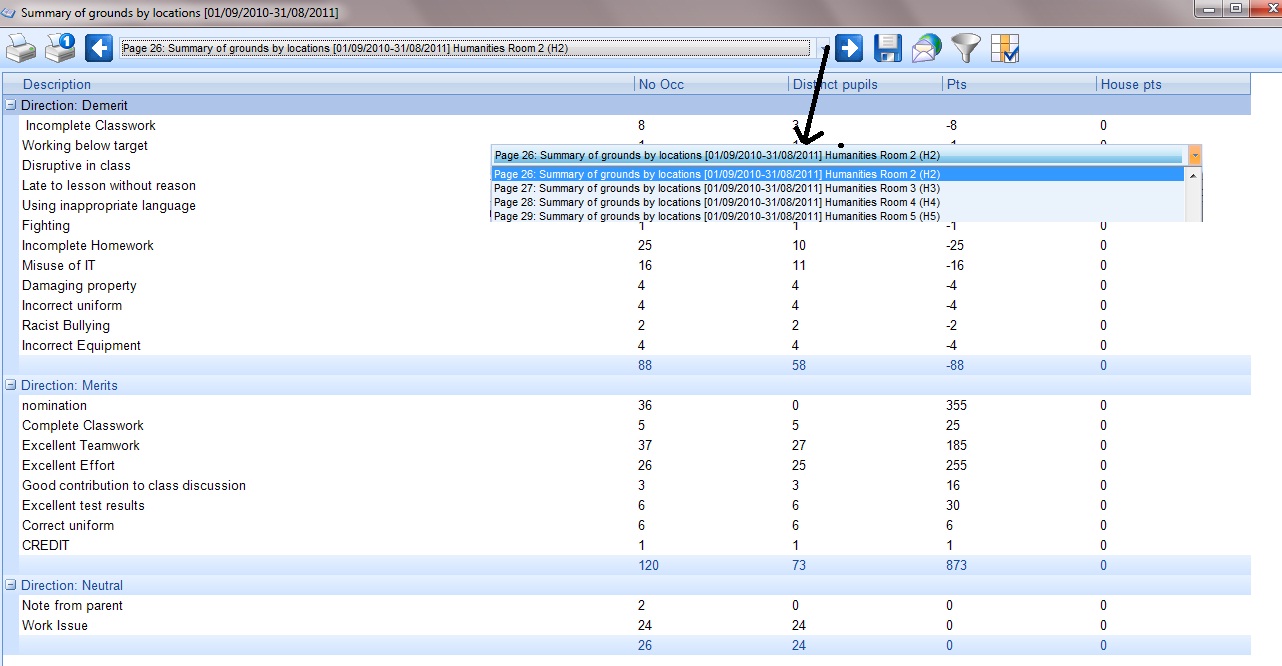Click the print report icon

pos(21,47)
